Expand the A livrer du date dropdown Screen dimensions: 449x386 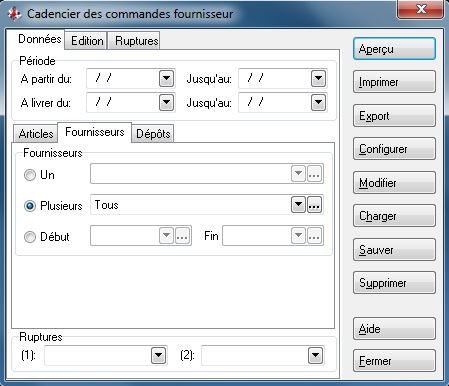[166, 102]
